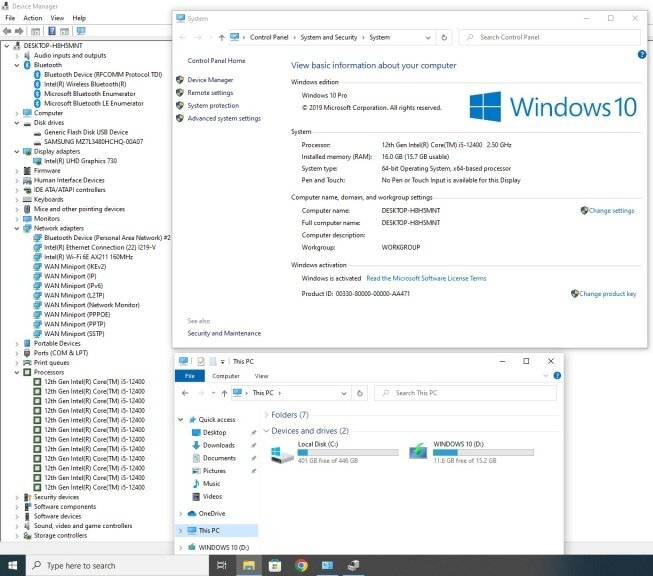The height and width of the screenshot is (576, 653).
Task: Expand the Storage controllers category
Action: (17, 536)
